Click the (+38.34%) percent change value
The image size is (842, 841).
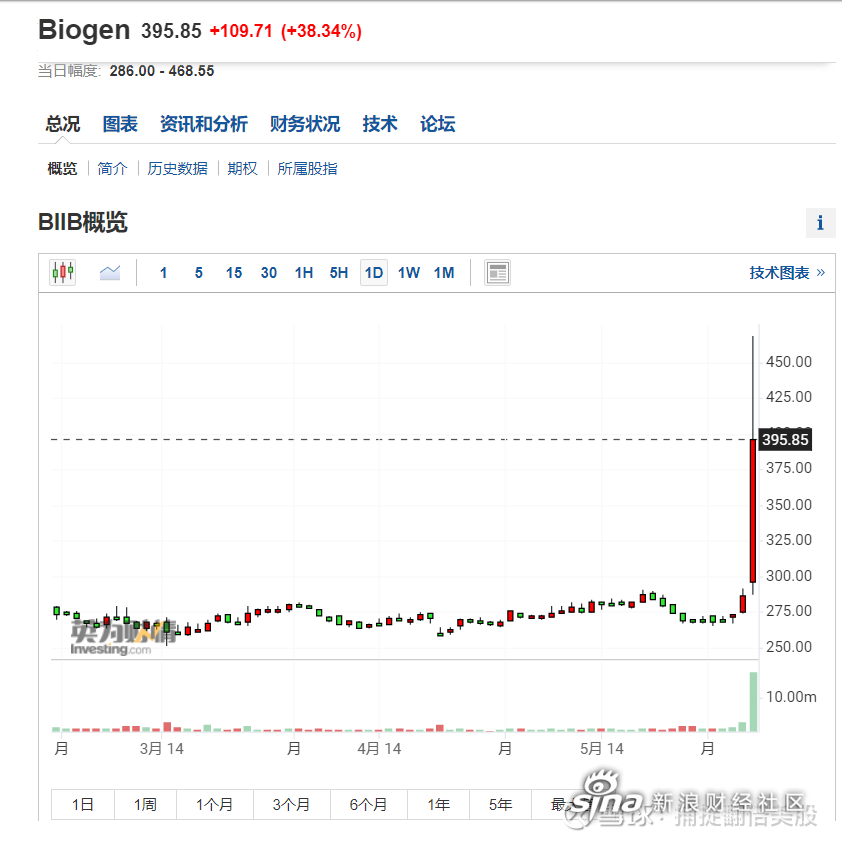pyautogui.click(x=321, y=31)
